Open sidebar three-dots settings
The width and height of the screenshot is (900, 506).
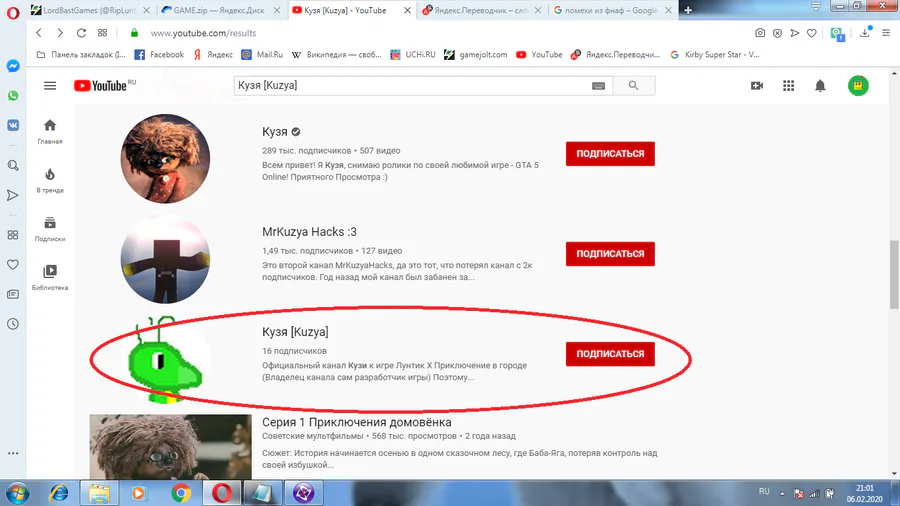[x=13, y=453]
